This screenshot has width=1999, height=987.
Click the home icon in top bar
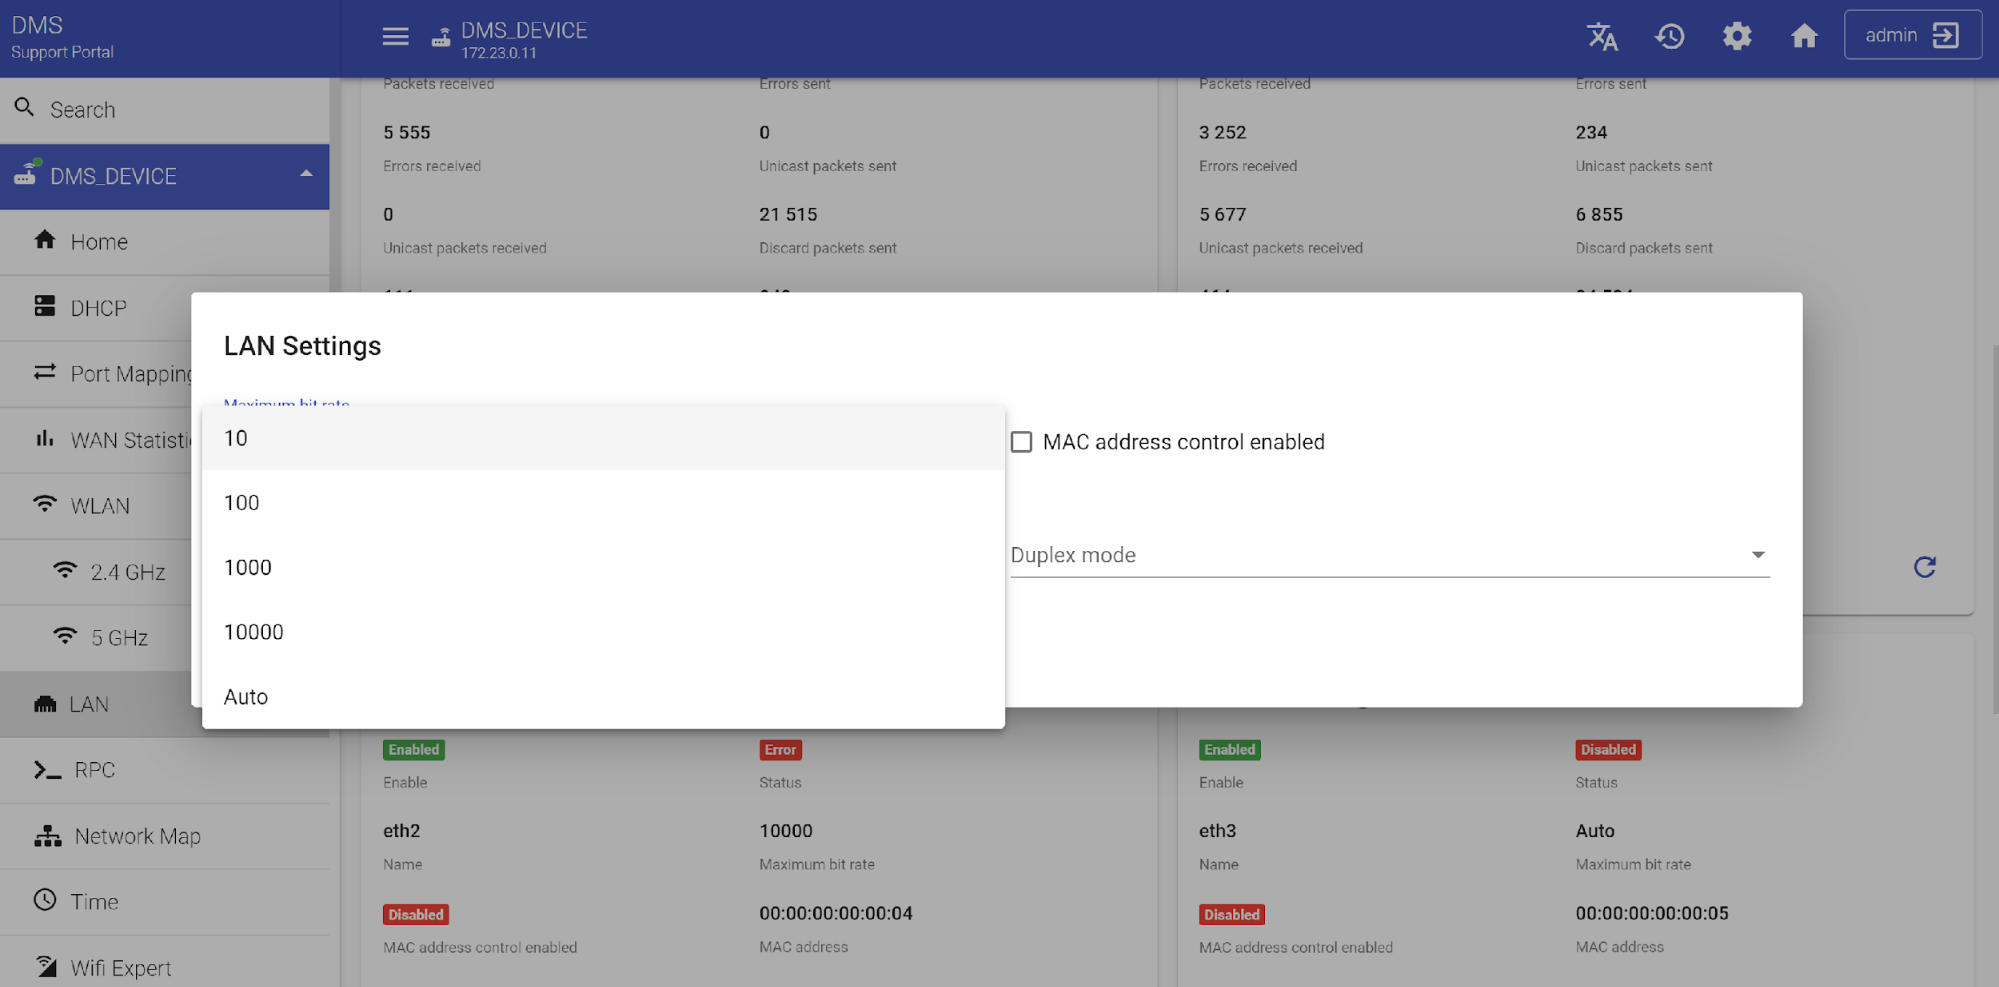click(1804, 37)
